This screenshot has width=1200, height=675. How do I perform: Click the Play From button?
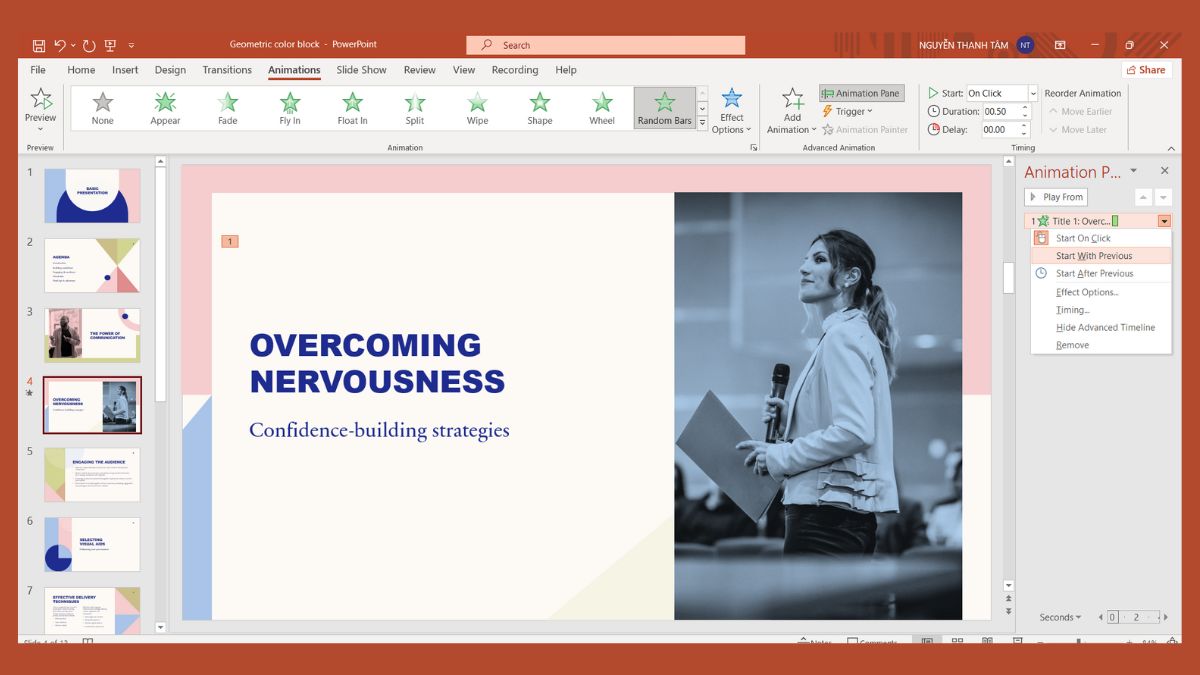1055,196
